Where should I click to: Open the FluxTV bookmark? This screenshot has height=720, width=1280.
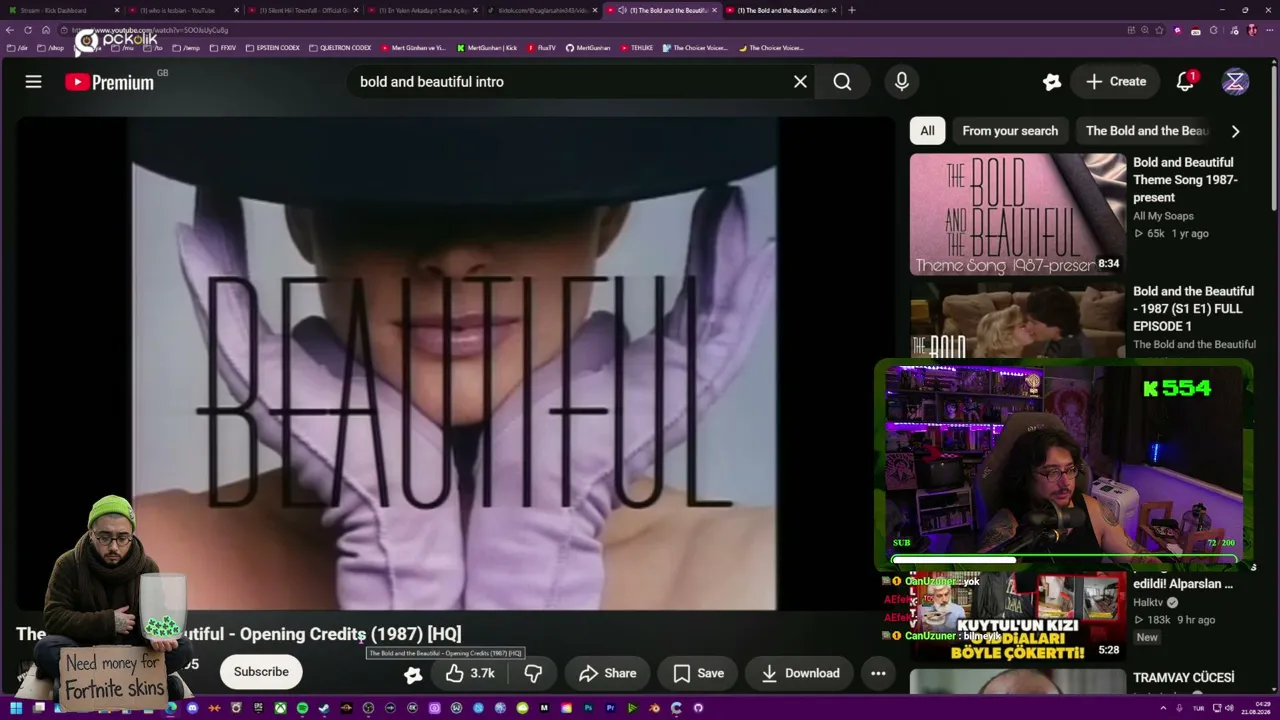pyautogui.click(x=542, y=48)
